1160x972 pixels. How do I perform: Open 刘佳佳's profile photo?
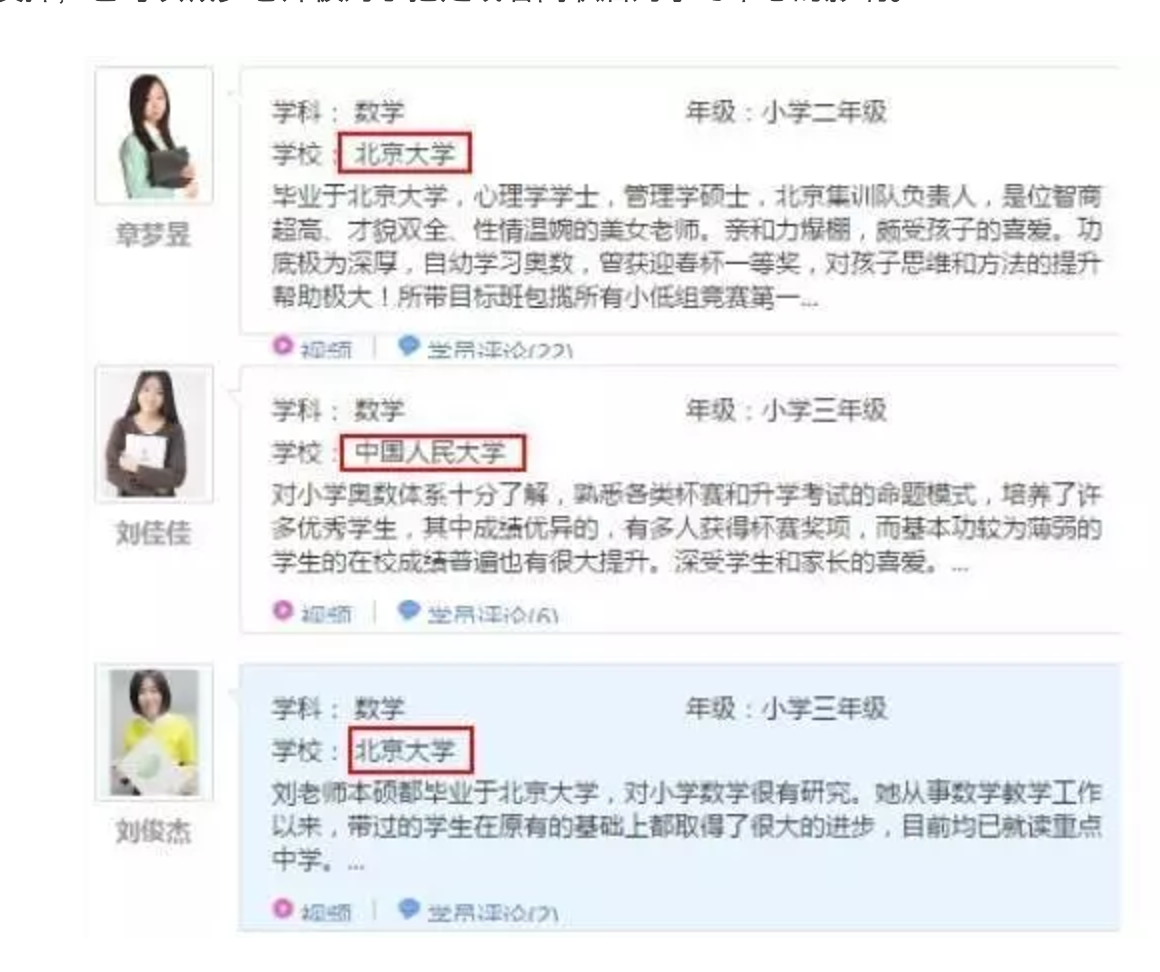154,434
